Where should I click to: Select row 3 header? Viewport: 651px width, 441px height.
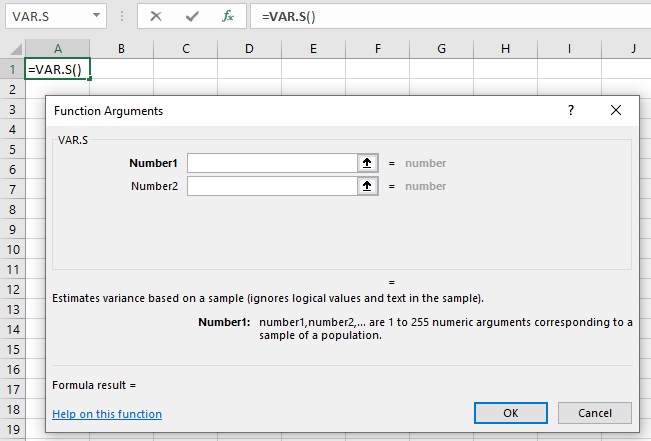point(12,109)
